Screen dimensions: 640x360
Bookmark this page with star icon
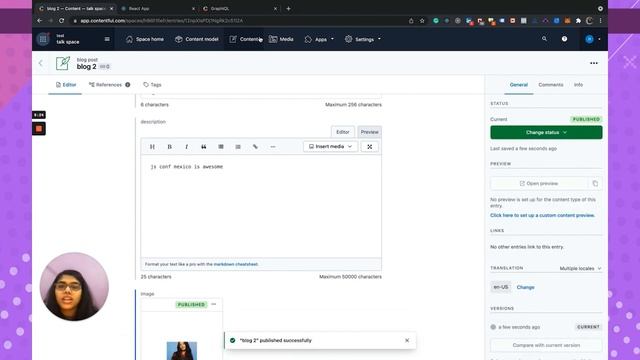point(422,20)
